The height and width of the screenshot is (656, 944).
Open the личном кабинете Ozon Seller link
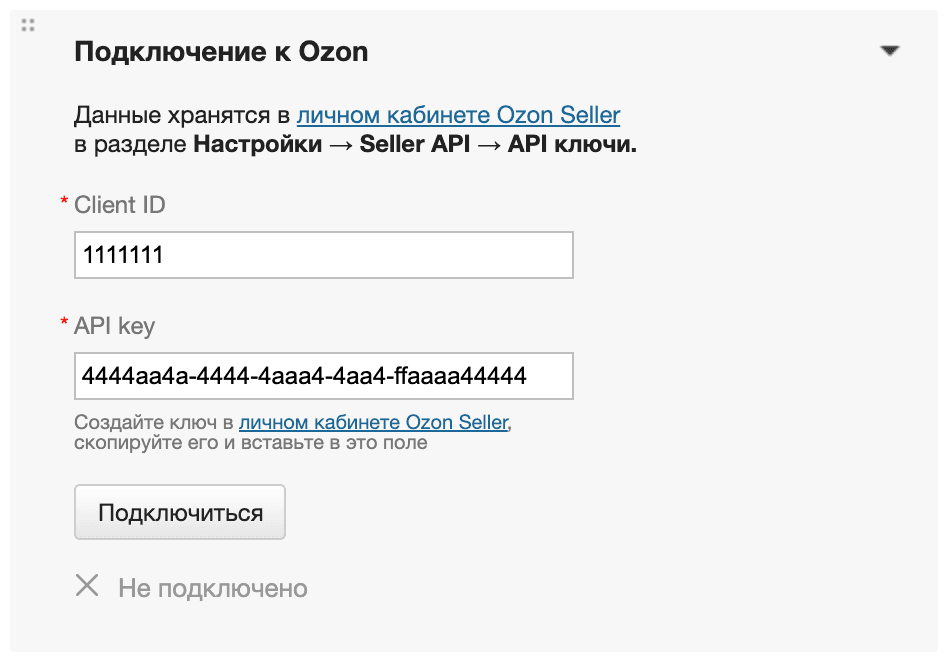coord(458,115)
